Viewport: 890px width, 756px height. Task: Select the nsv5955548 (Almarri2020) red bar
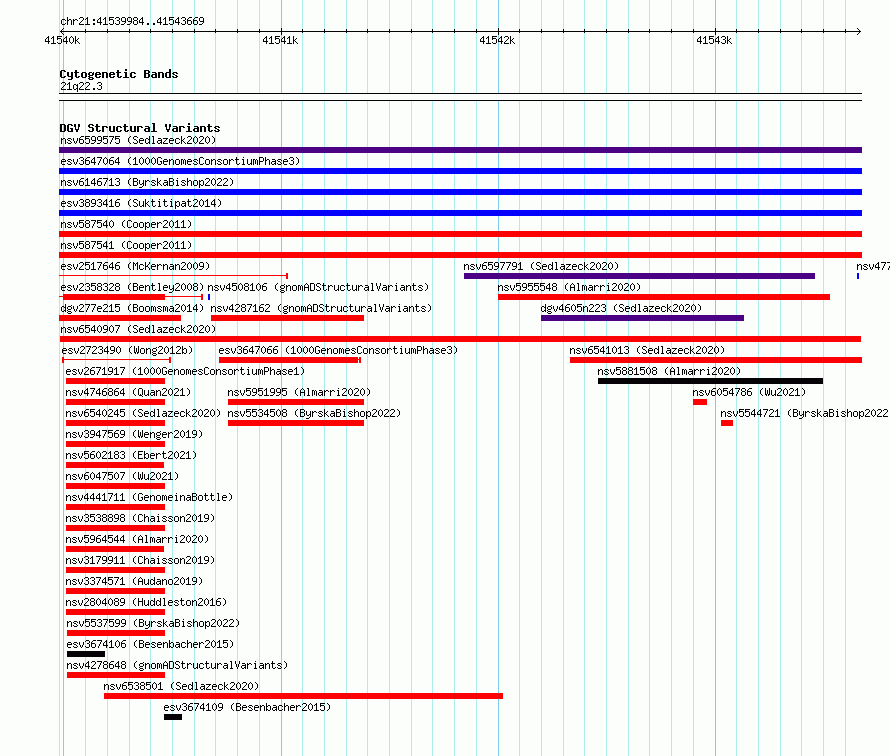click(664, 297)
